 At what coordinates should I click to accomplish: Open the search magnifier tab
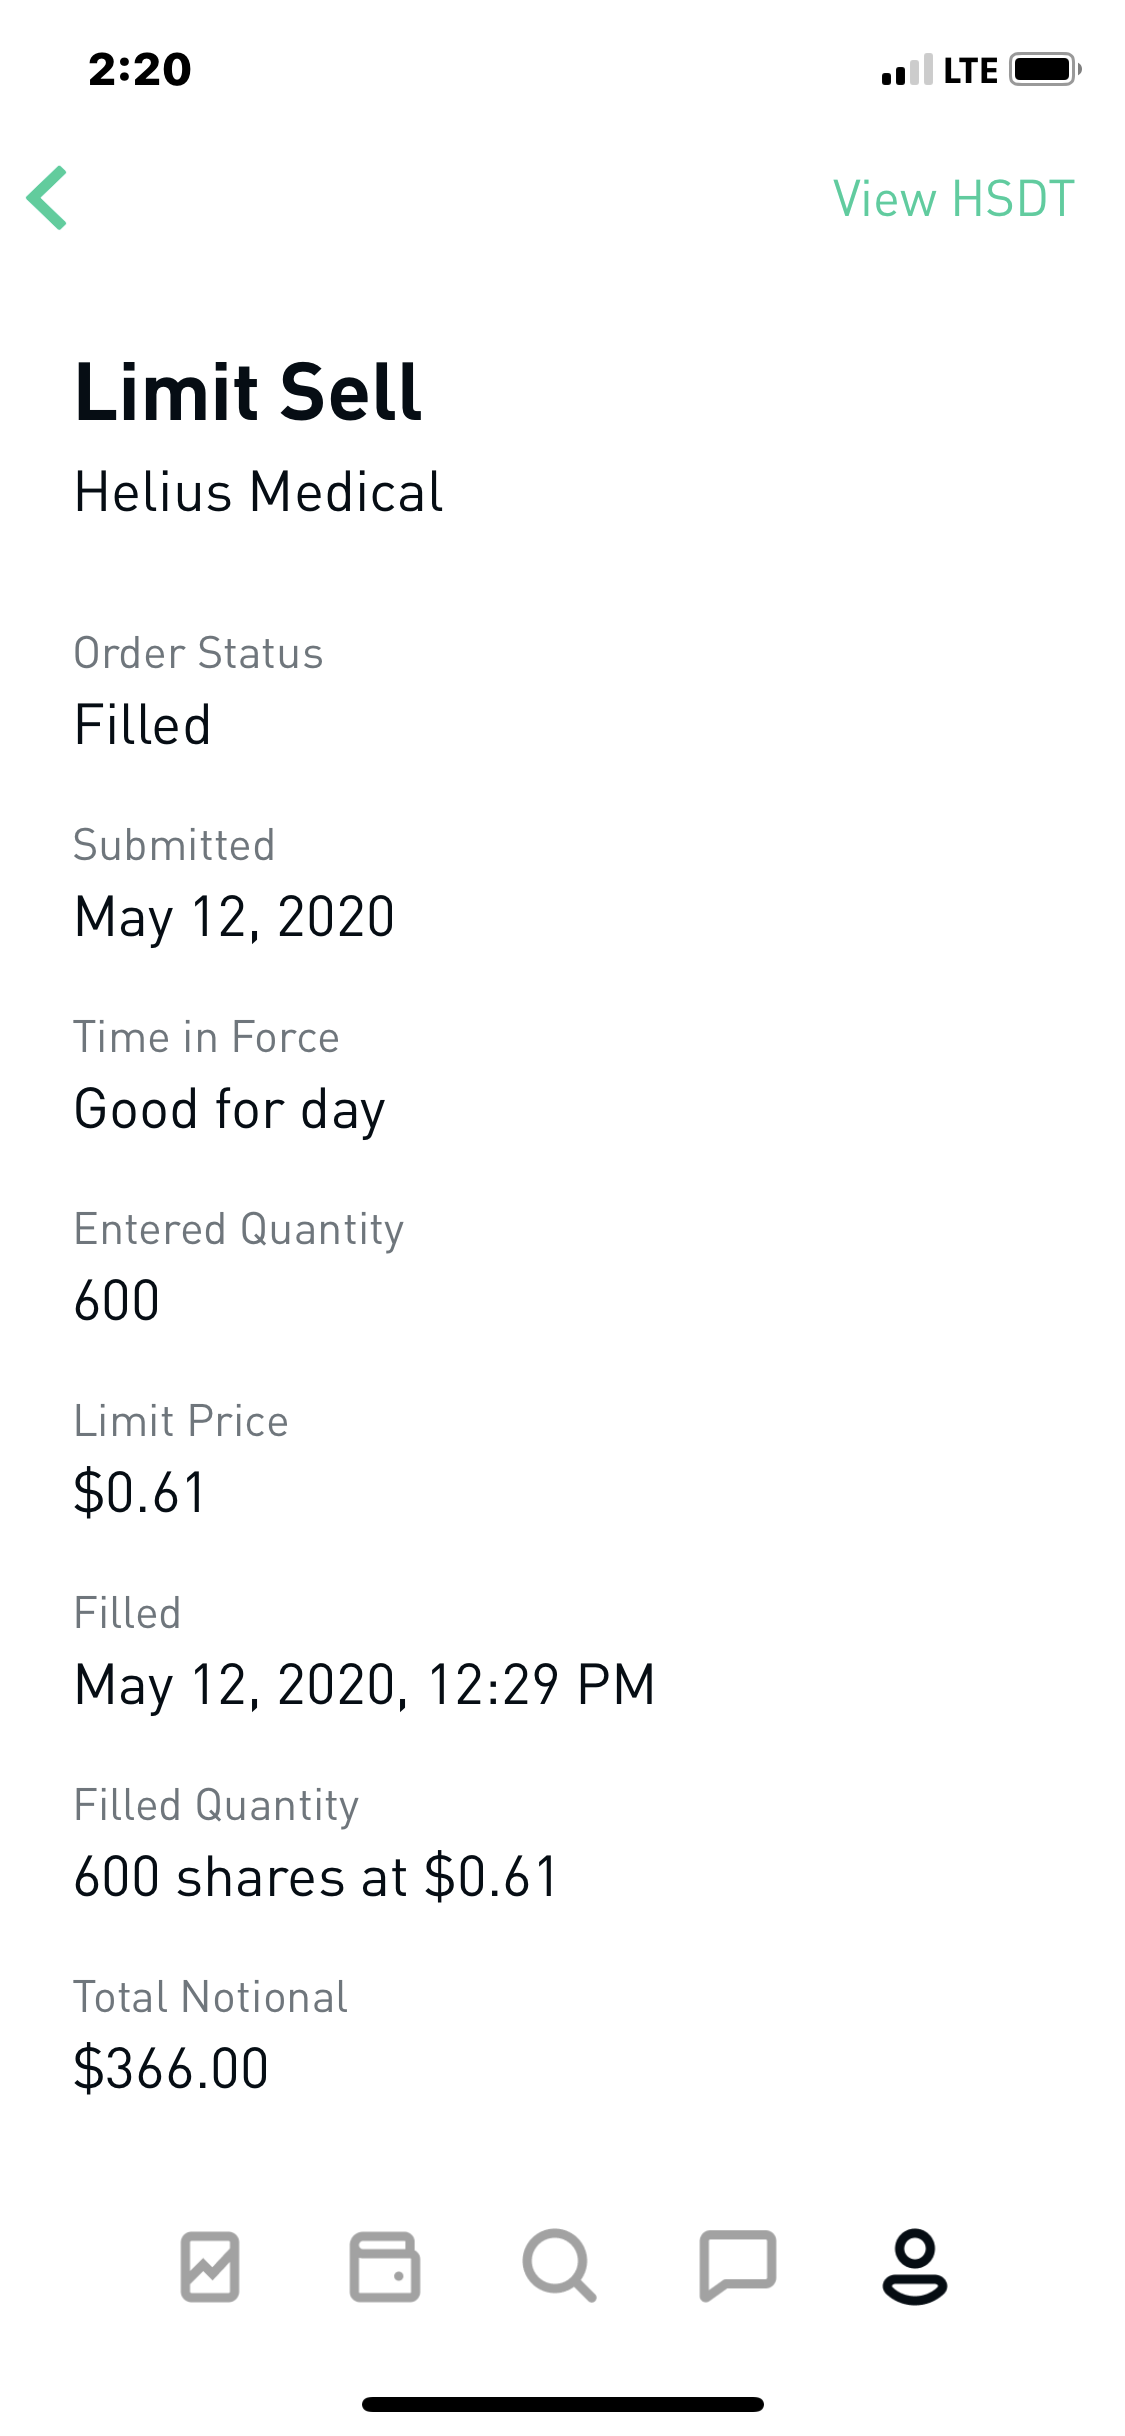click(x=560, y=2266)
